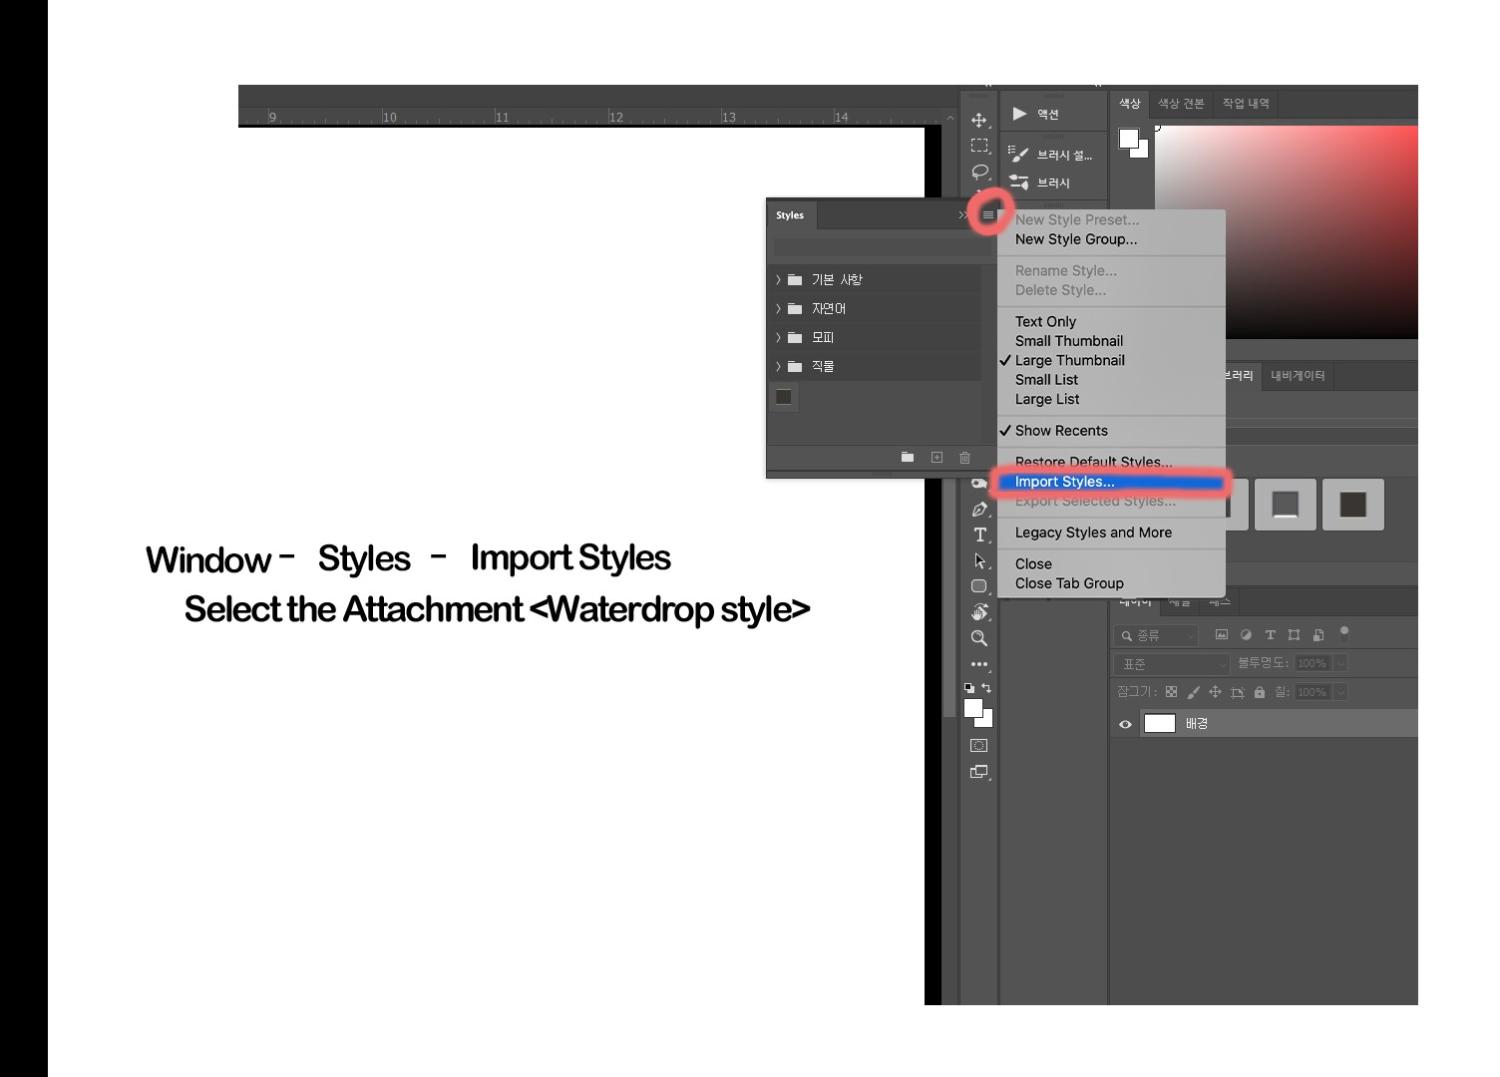This screenshot has height=1077, width=1500.
Task: Expand the 모피 style group
Action: click(778, 337)
